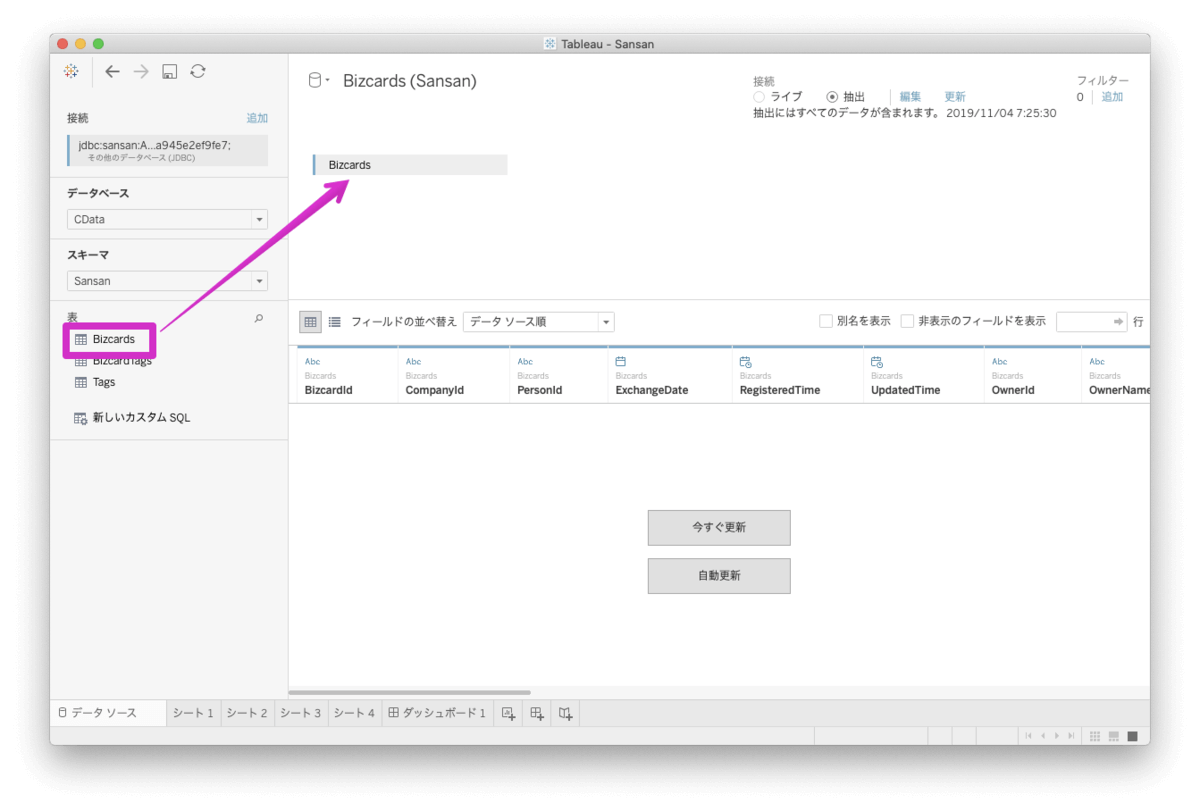Screen dimensions: 1200x811
Task: Switch to grid preview view icon
Action: (x=311, y=322)
